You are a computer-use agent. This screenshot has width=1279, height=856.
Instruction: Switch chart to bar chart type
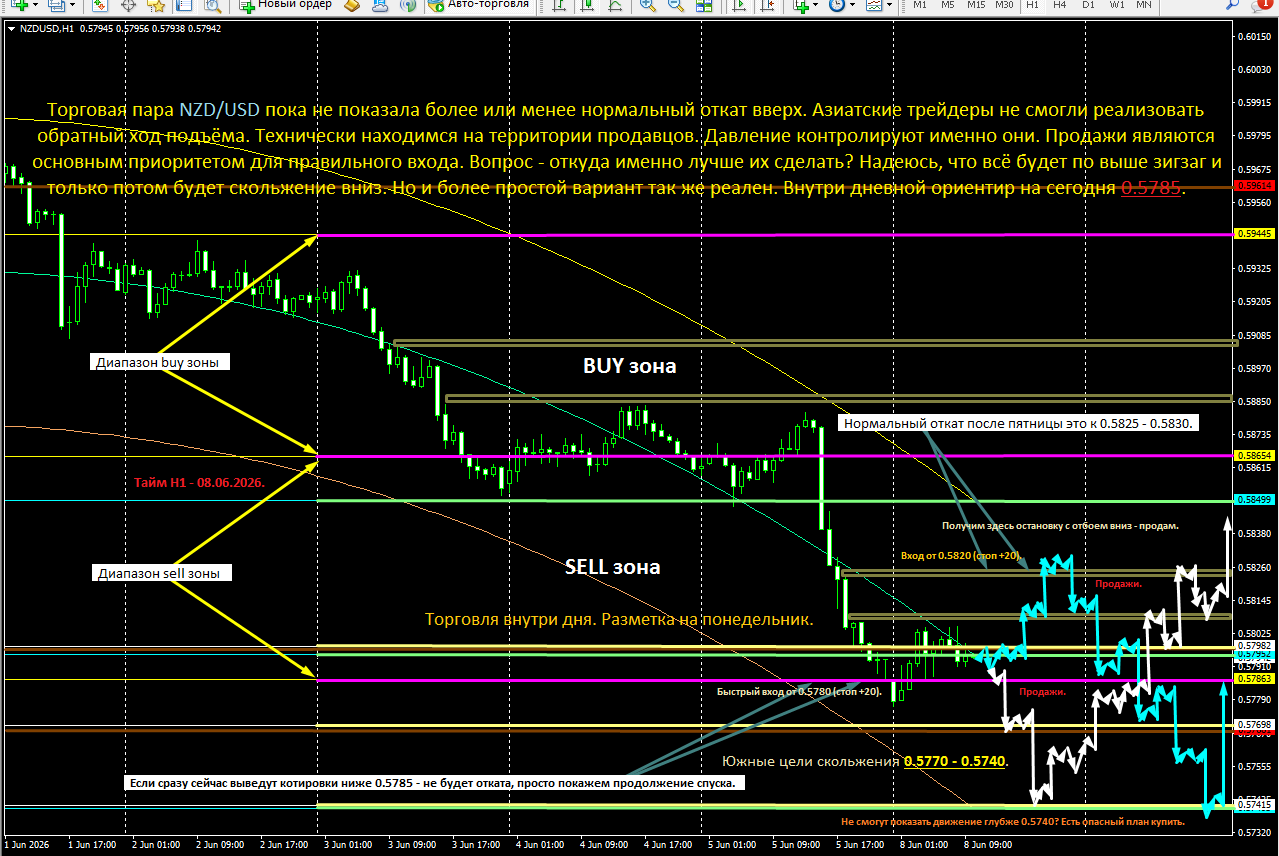pyautogui.click(x=558, y=5)
